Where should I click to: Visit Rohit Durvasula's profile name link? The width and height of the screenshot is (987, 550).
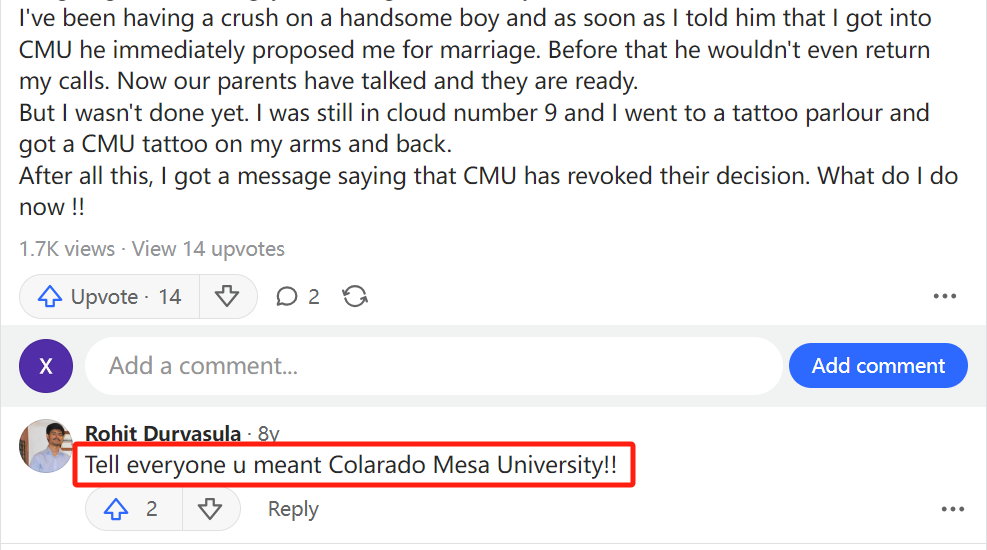pyautogui.click(x=163, y=434)
